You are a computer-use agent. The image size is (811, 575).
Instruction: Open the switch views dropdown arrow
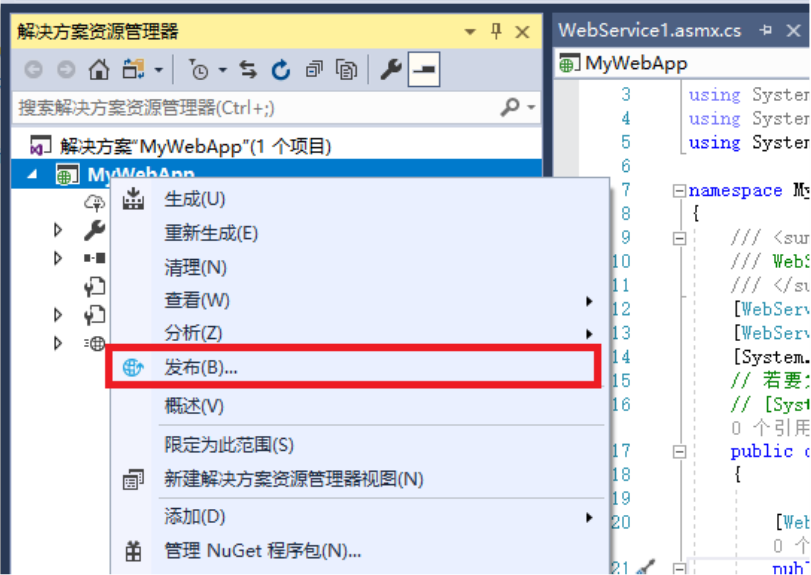159,70
